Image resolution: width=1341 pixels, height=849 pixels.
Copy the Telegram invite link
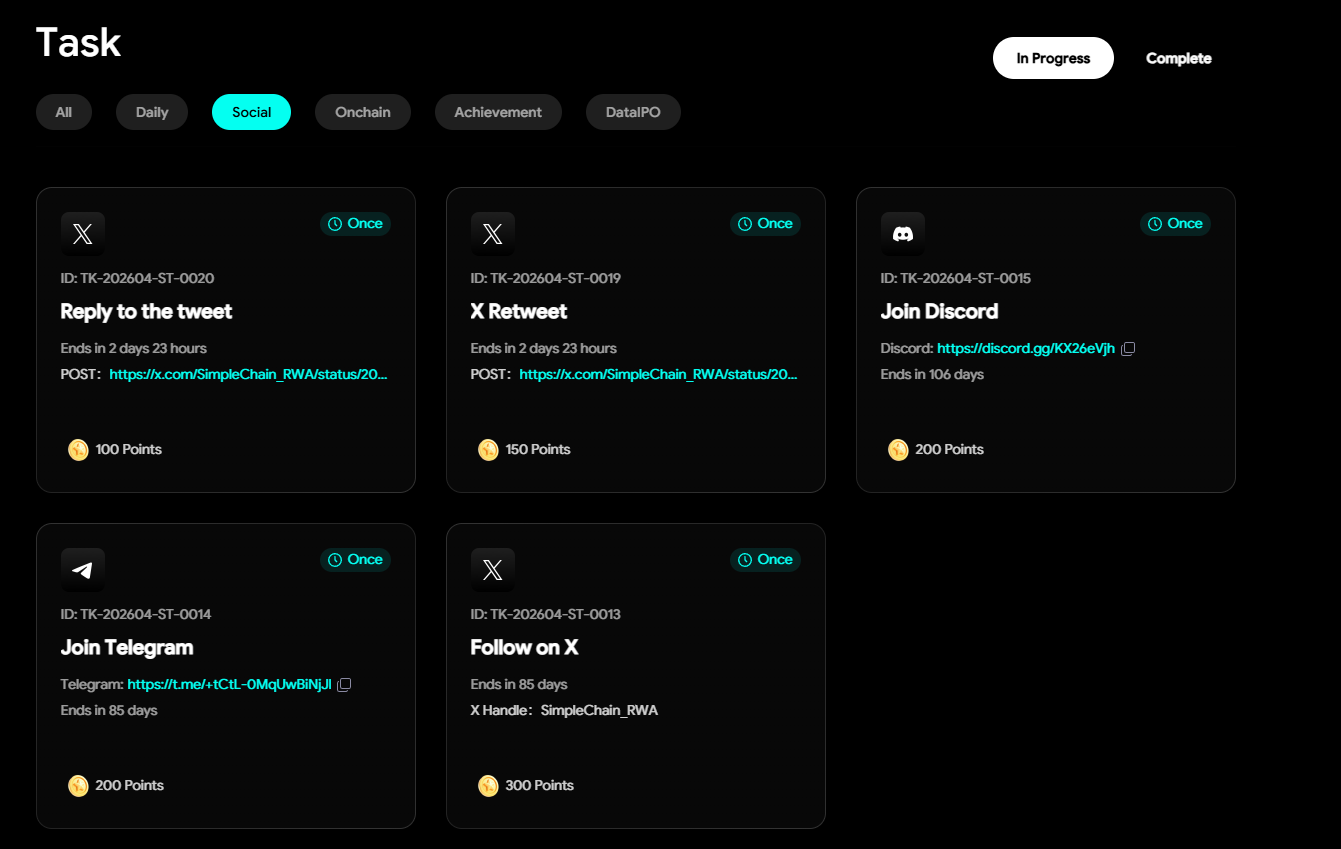[344, 684]
